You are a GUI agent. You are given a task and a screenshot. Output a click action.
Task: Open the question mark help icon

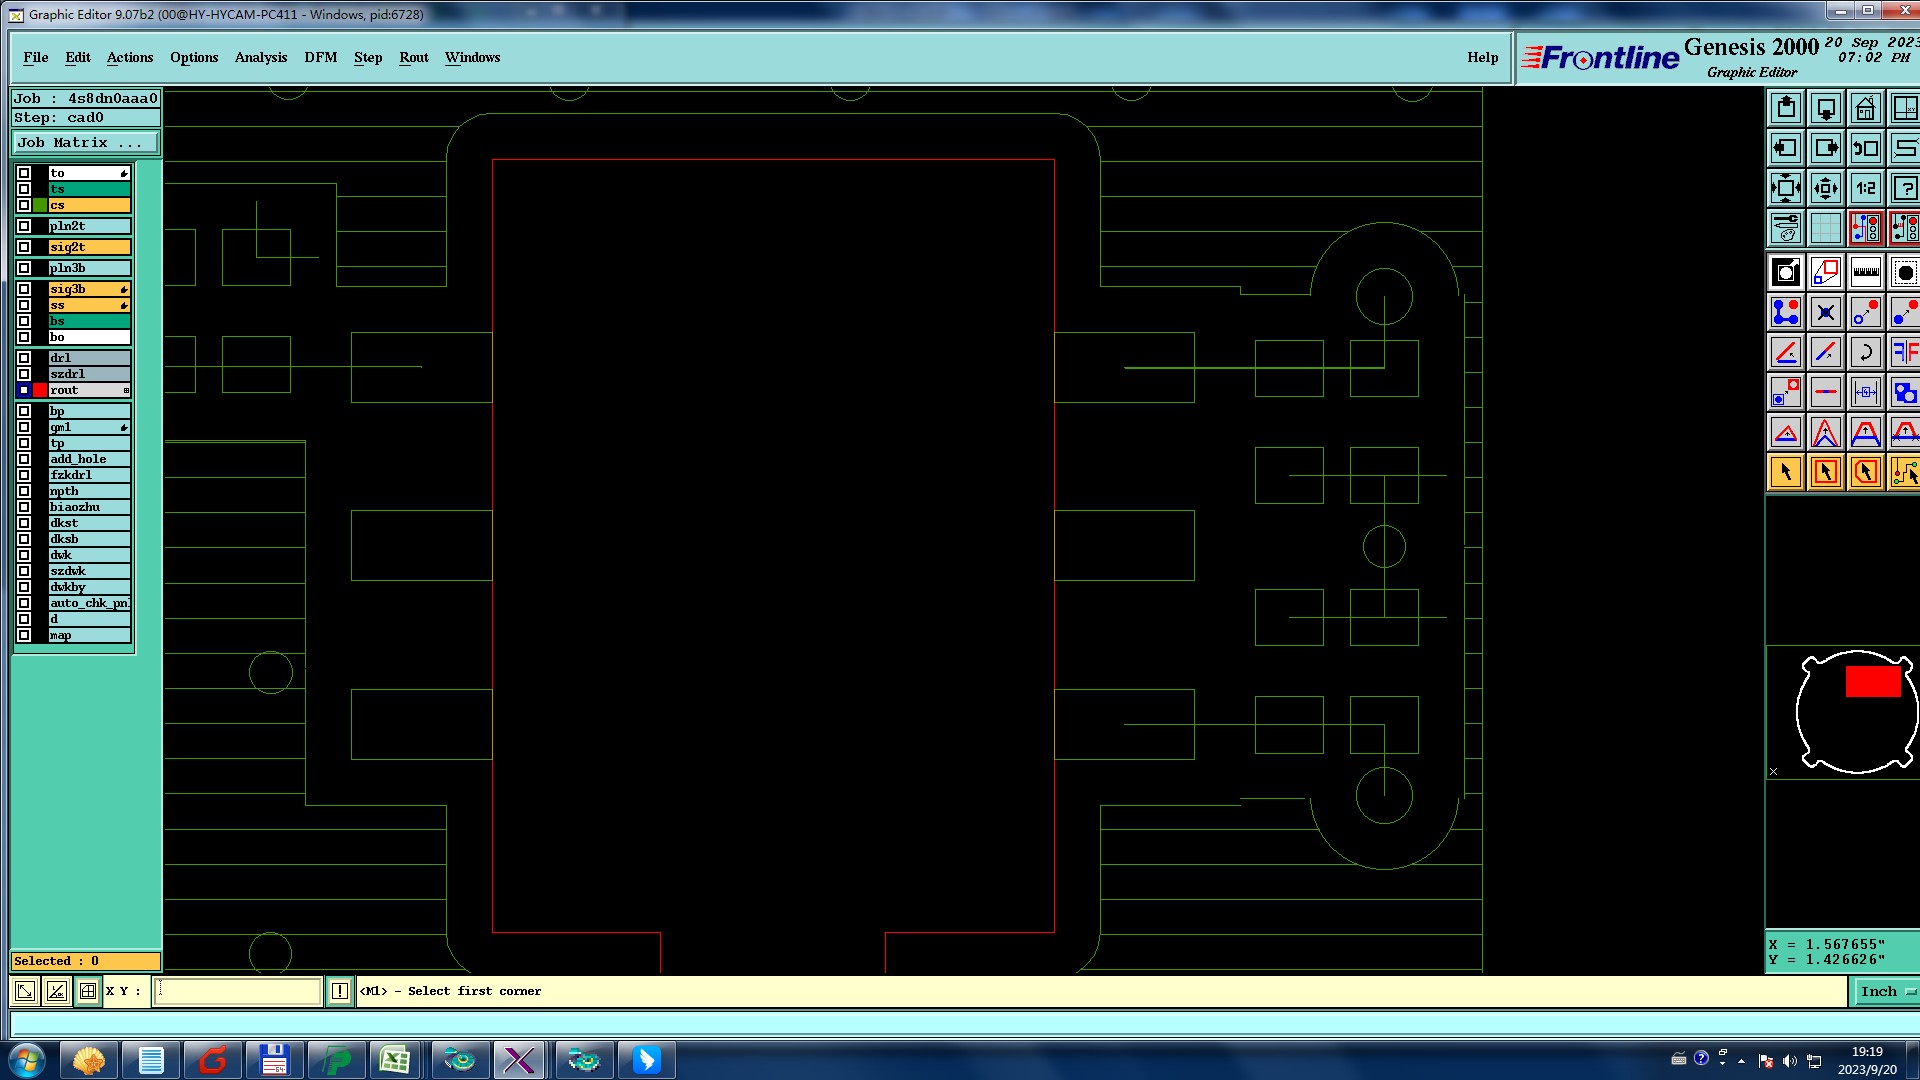pyautogui.click(x=1904, y=188)
